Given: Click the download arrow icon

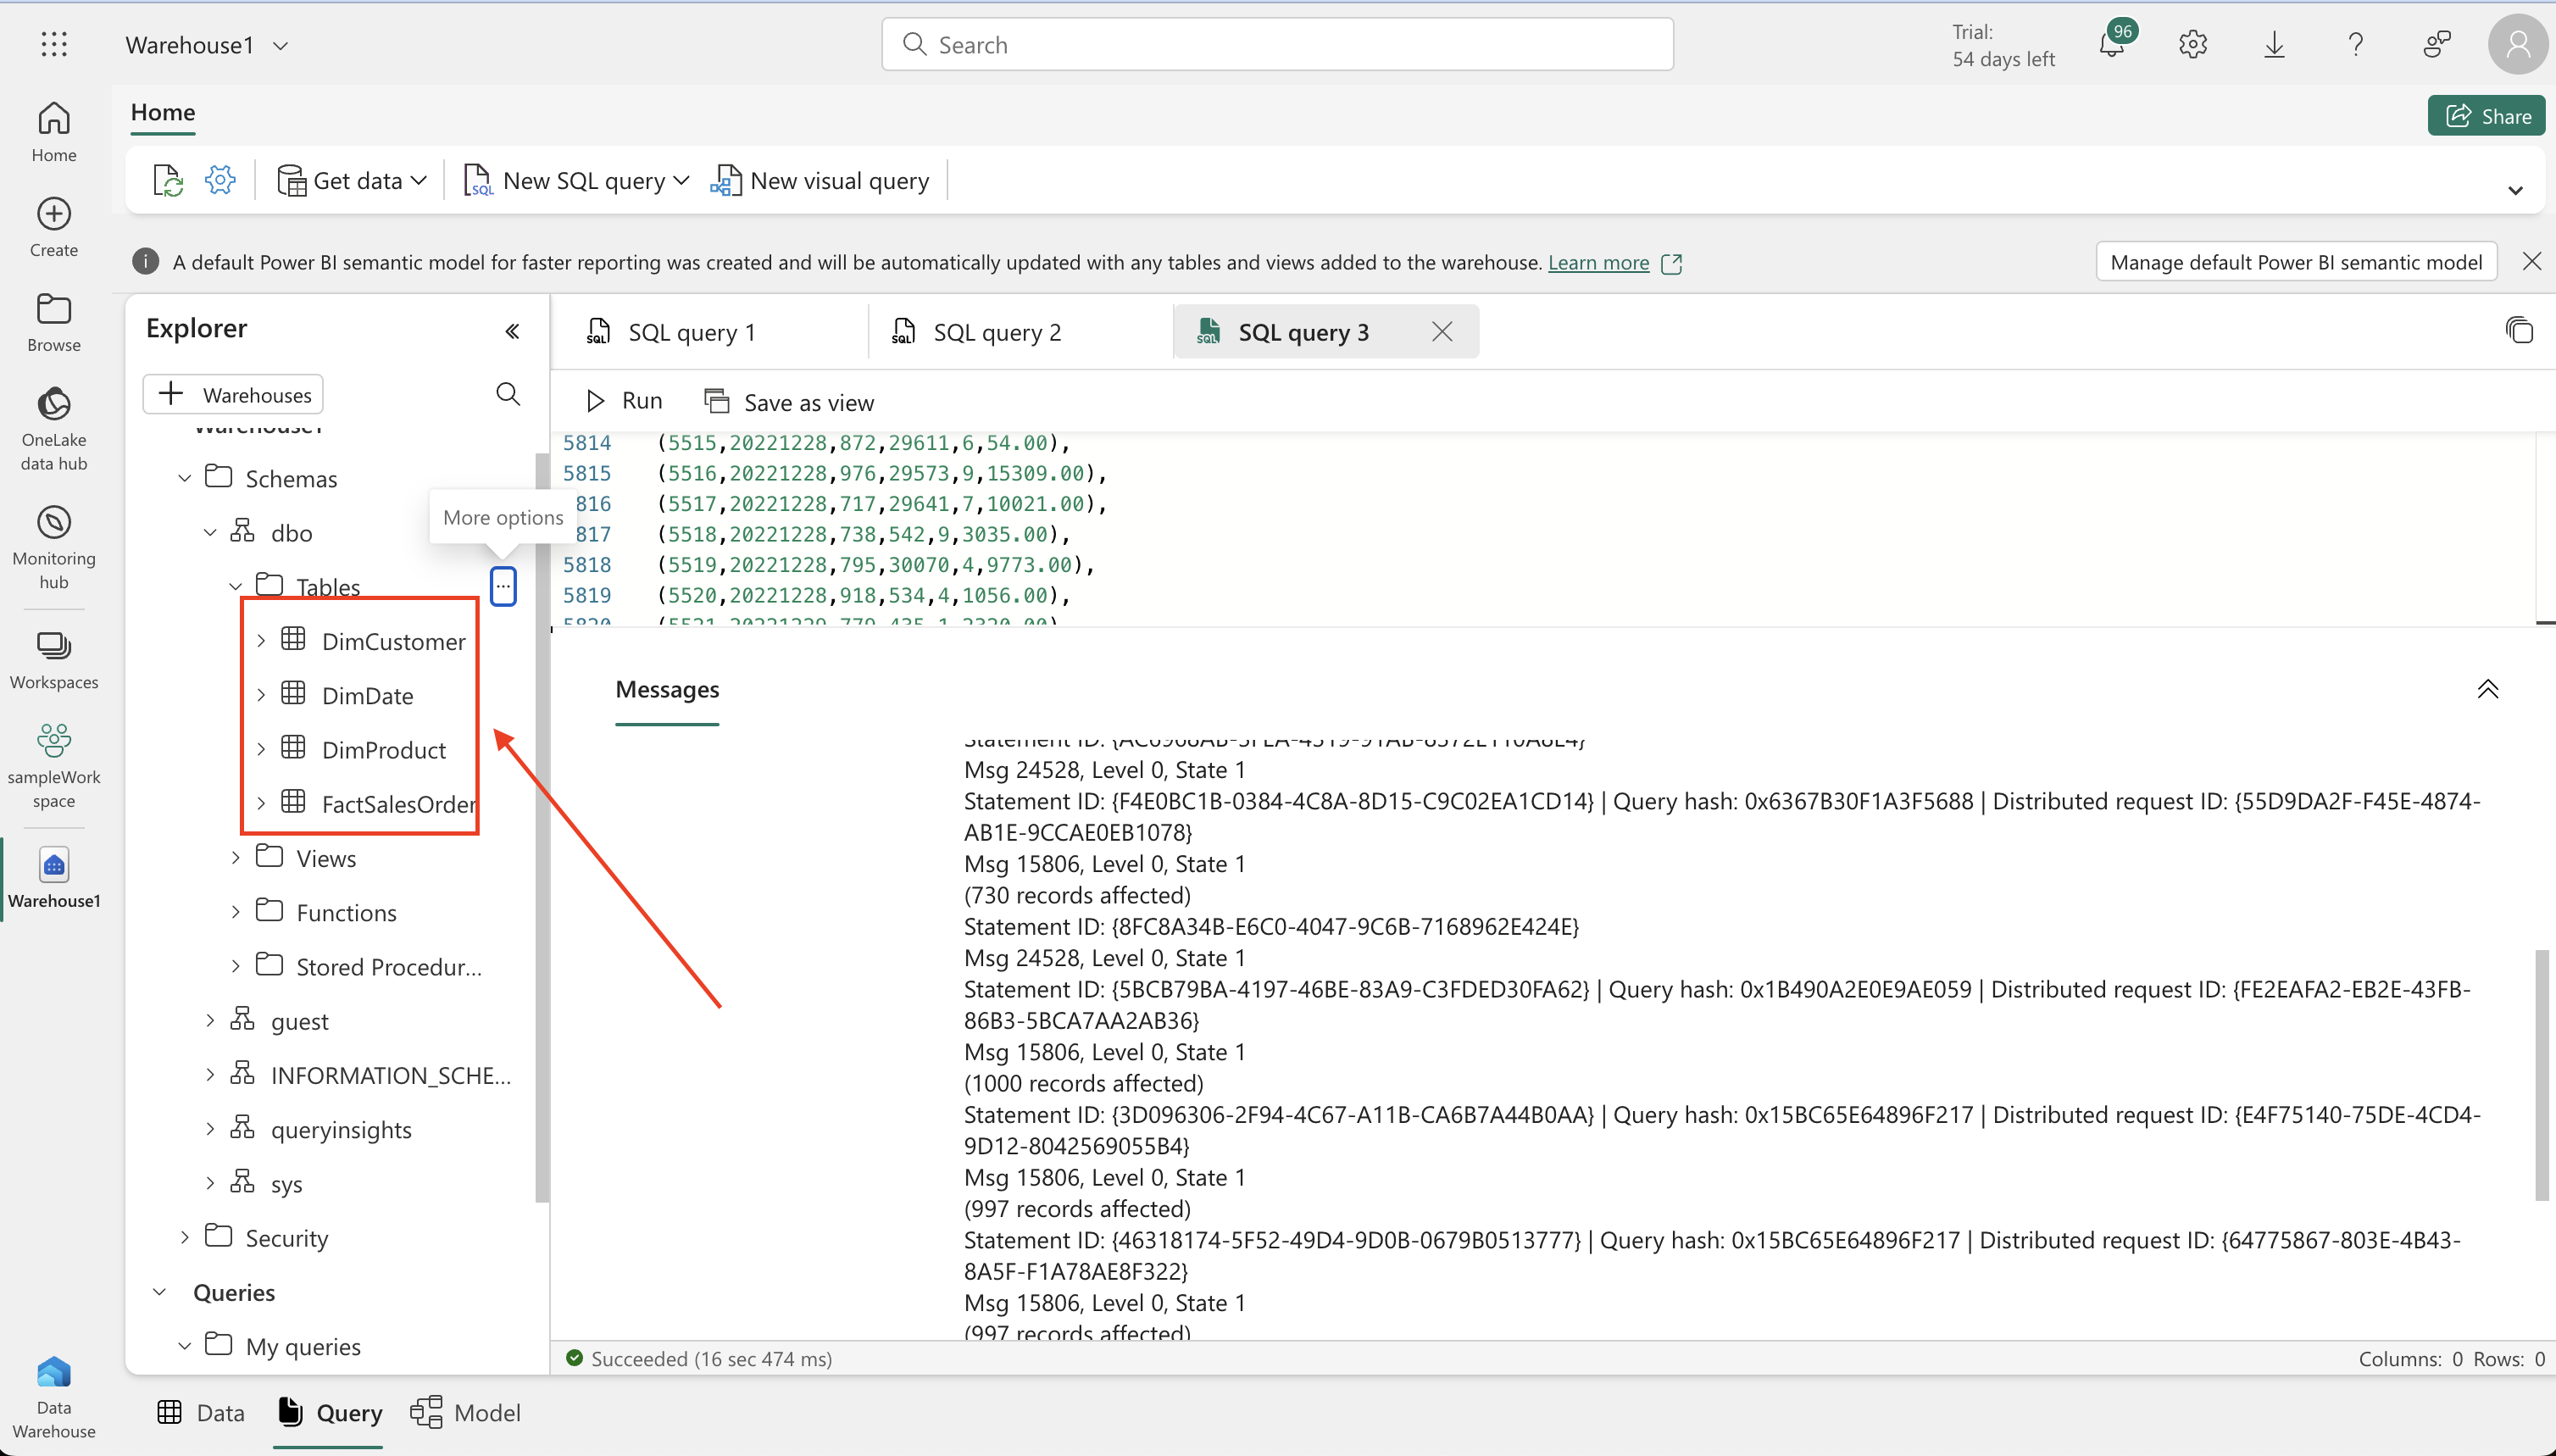Looking at the screenshot, I should pyautogui.click(x=2274, y=45).
